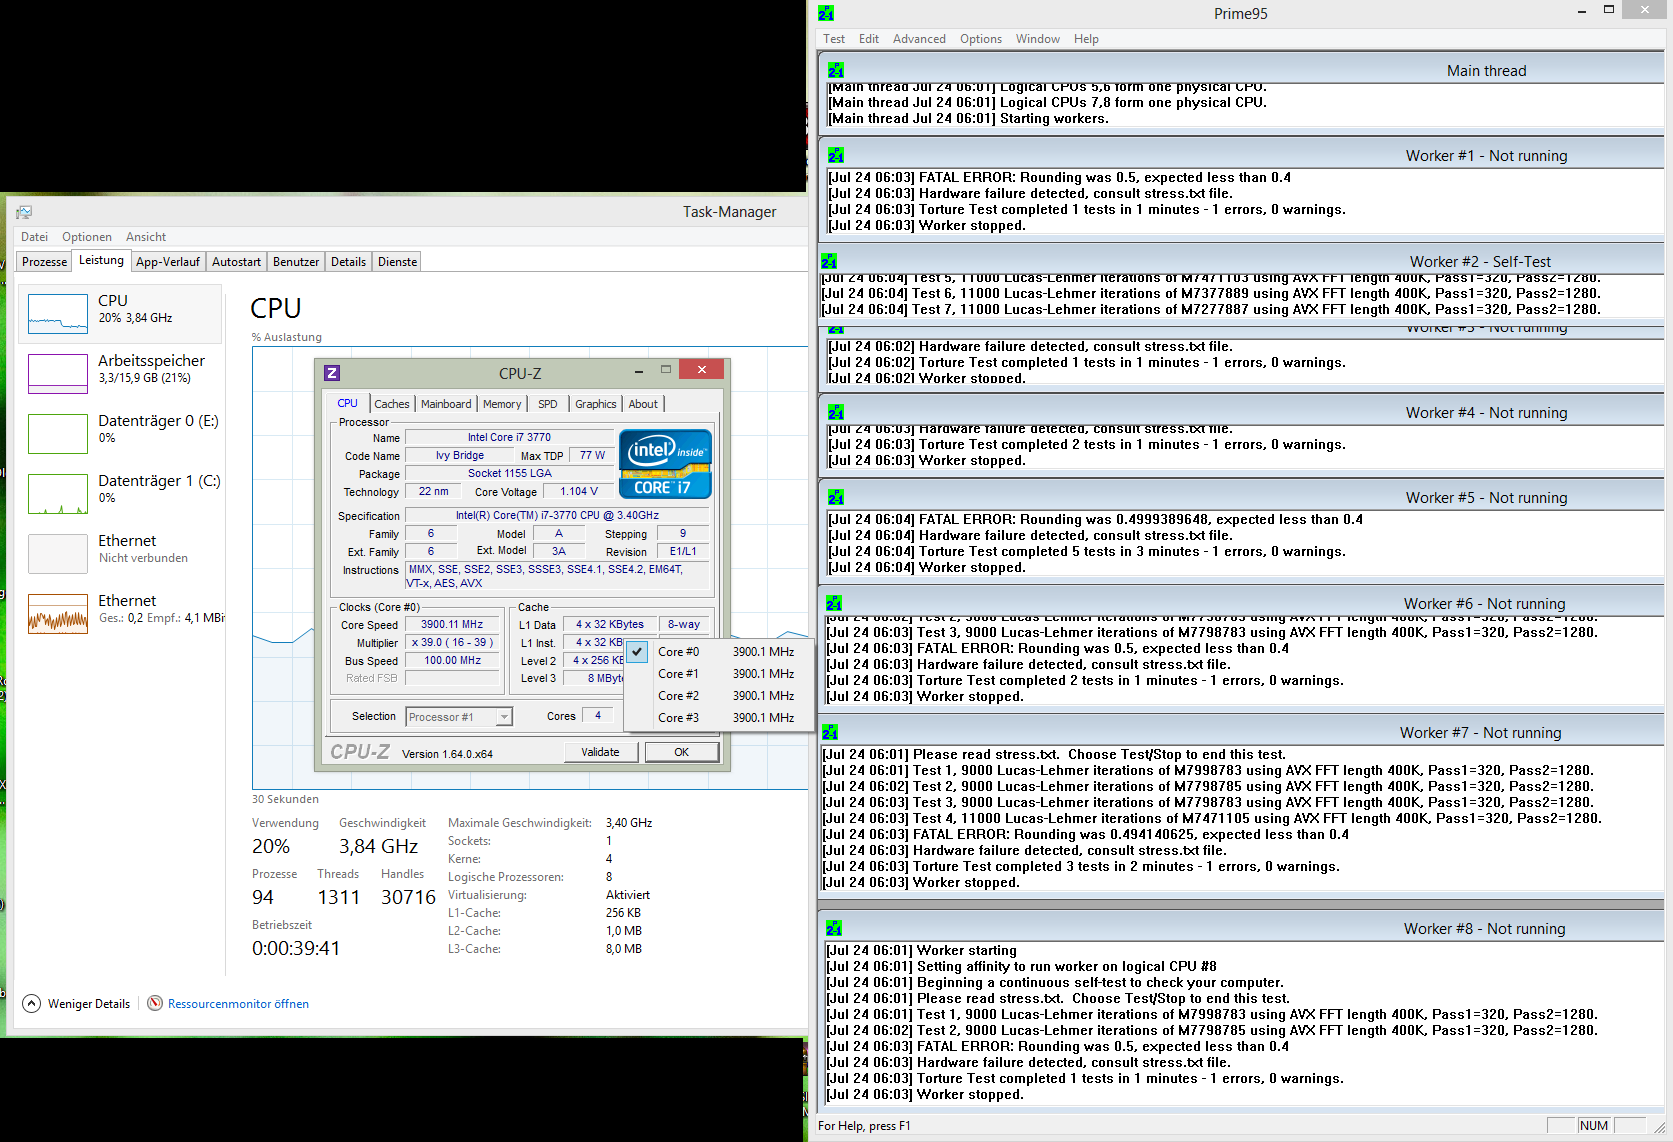The height and width of the screenshot is (1142, 1673).
Task: Click the Multiplier value x 39.0
Action: click(452, 643)
